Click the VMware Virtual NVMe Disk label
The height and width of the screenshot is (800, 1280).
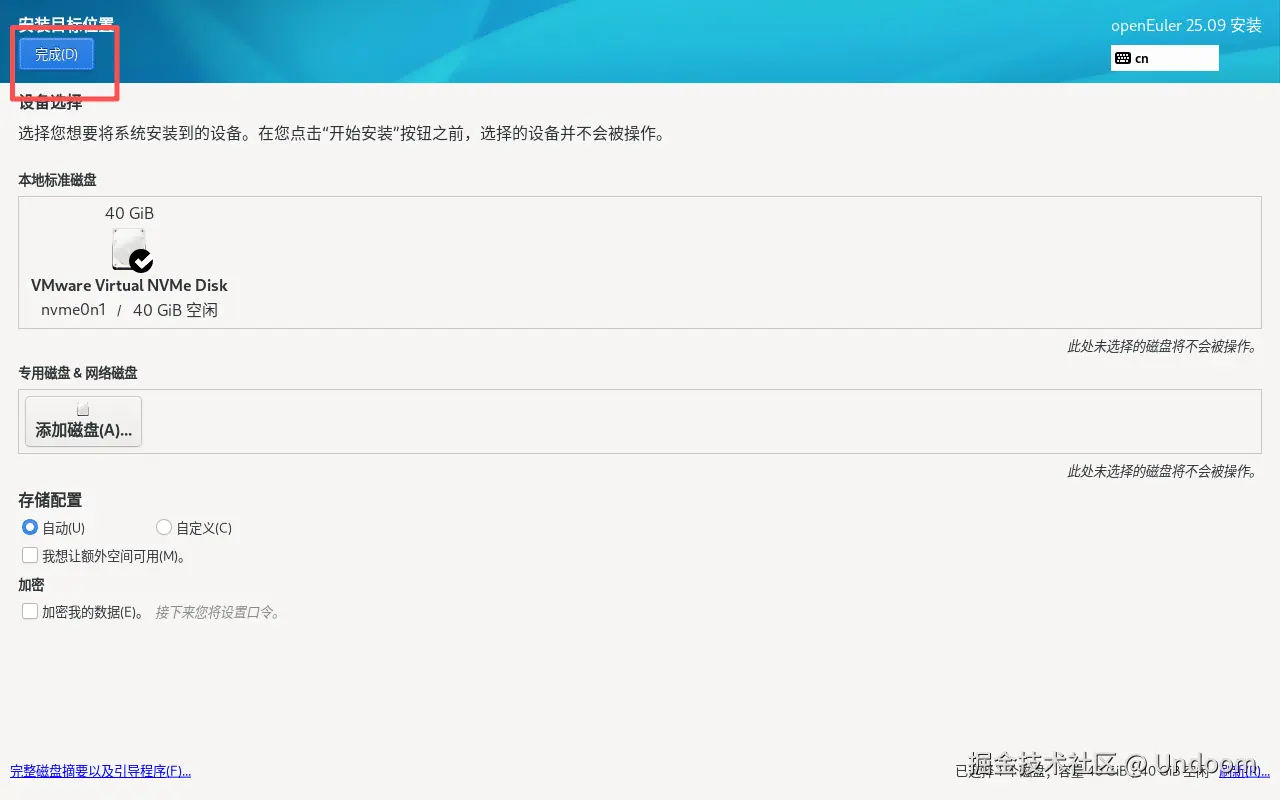(x=130, y=285)
